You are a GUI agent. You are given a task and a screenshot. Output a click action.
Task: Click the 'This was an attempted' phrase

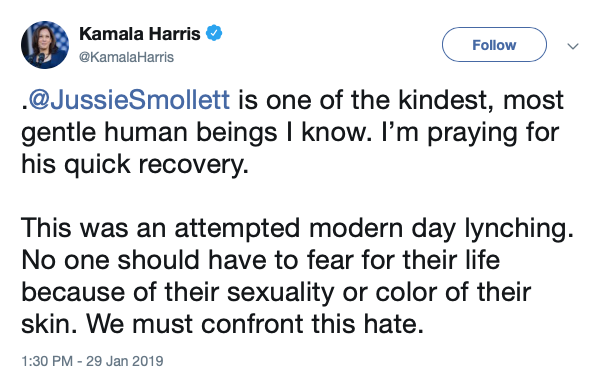pos(160,228)
